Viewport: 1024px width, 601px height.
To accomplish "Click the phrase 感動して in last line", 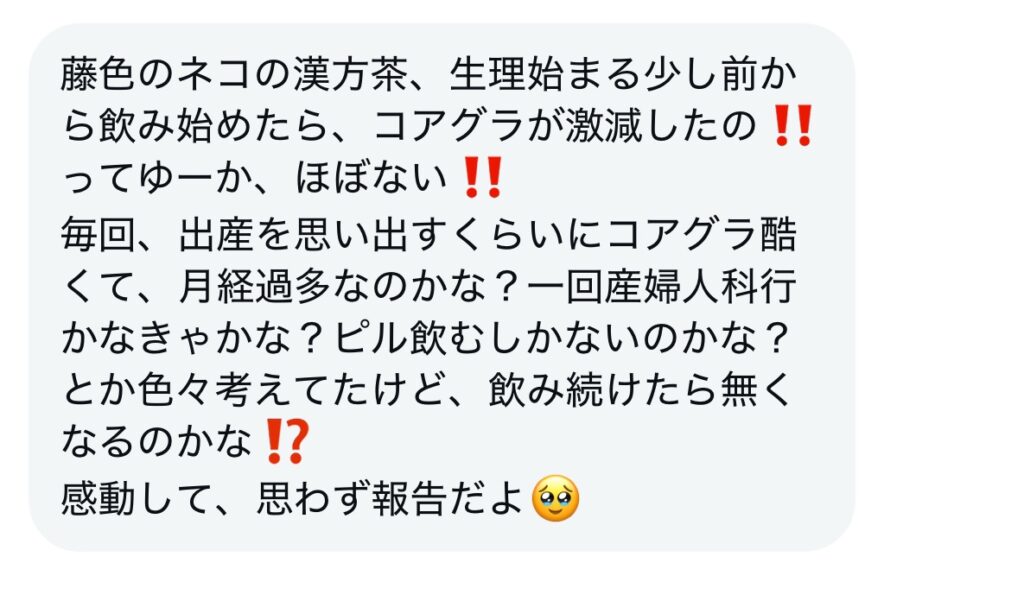I will [136, 498].
